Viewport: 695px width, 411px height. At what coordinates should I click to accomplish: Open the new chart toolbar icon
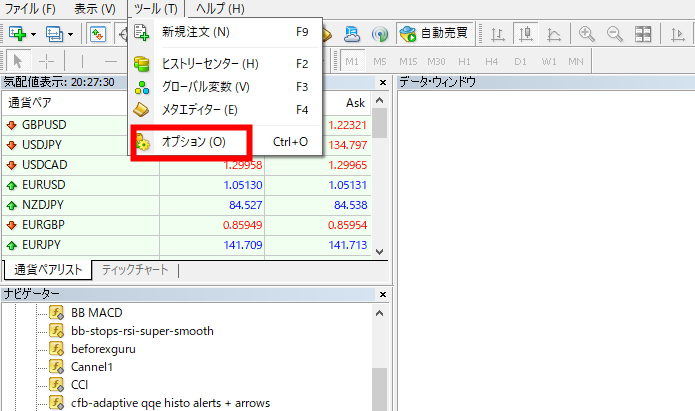click(x=17, y=34)
